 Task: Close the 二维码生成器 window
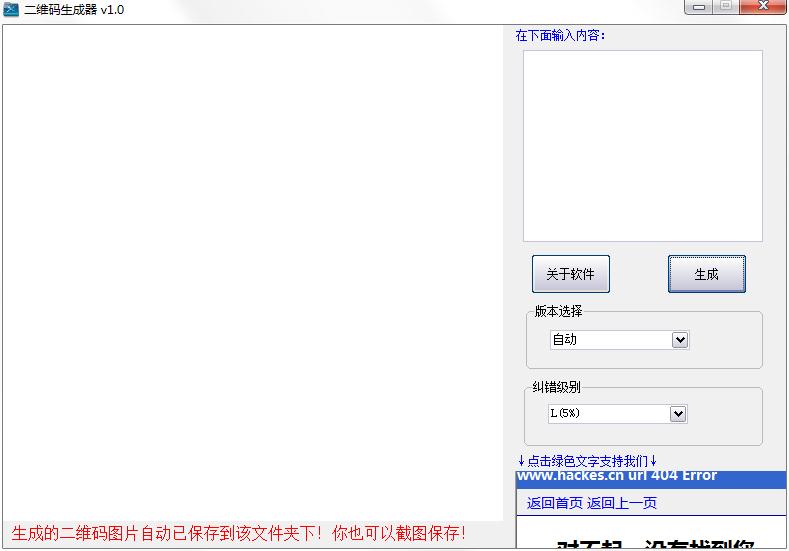pyautogui.click(x=763, y=7)
